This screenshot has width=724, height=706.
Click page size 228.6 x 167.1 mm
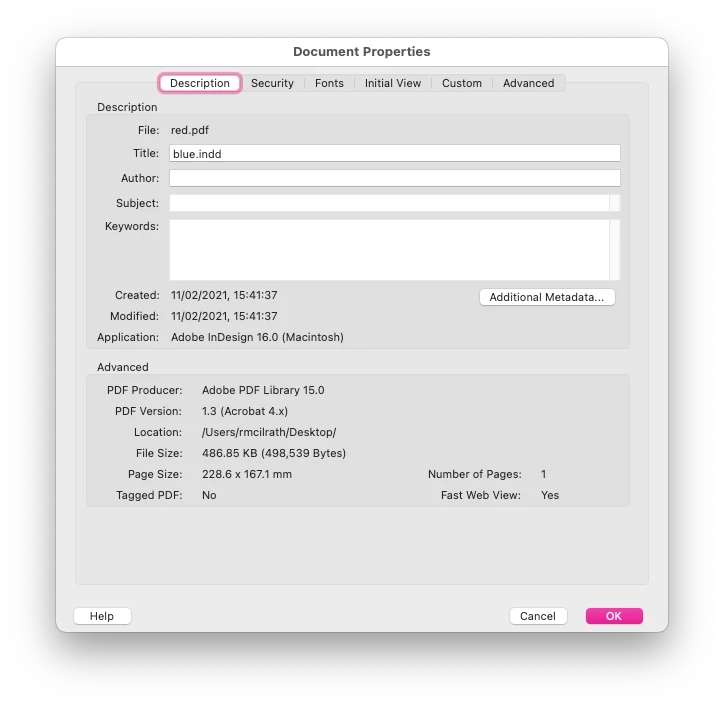[x=247, y=474]
